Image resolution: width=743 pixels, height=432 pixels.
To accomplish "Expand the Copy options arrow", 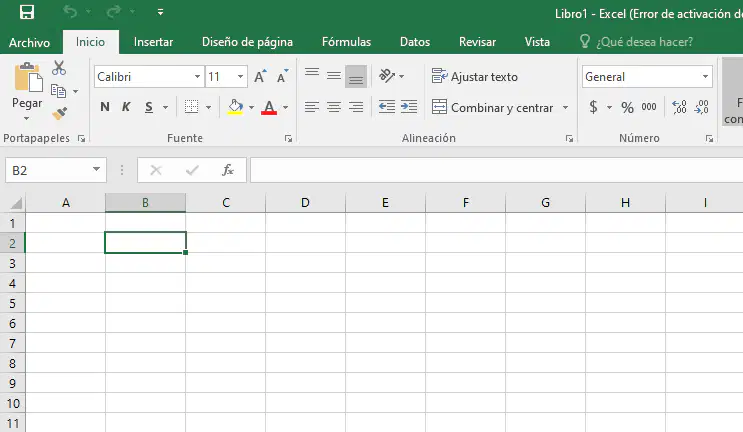I will coord(75,91).
